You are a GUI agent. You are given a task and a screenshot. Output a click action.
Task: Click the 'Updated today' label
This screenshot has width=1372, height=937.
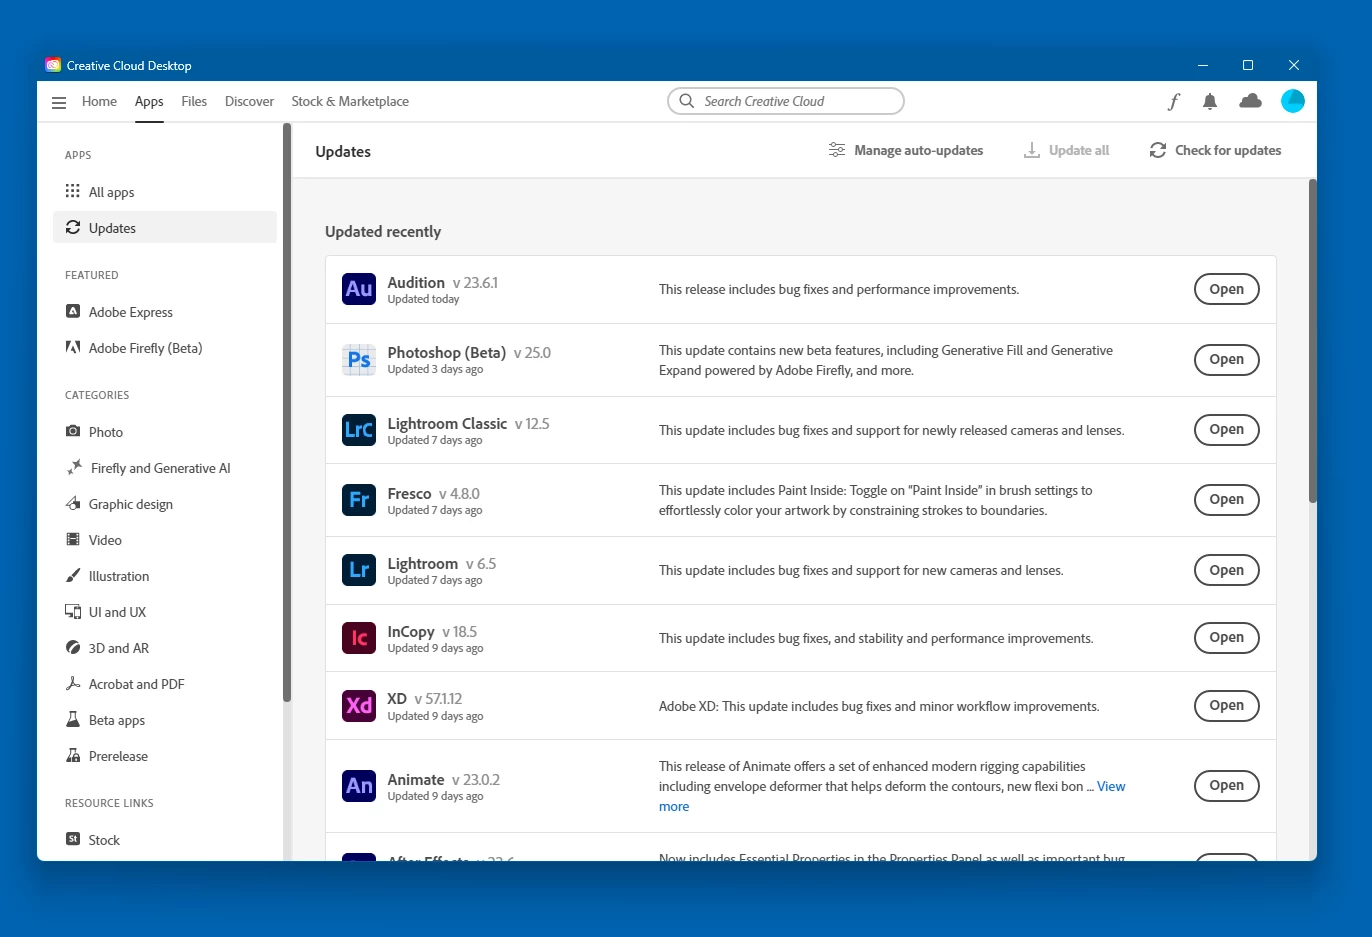(423, 300)
